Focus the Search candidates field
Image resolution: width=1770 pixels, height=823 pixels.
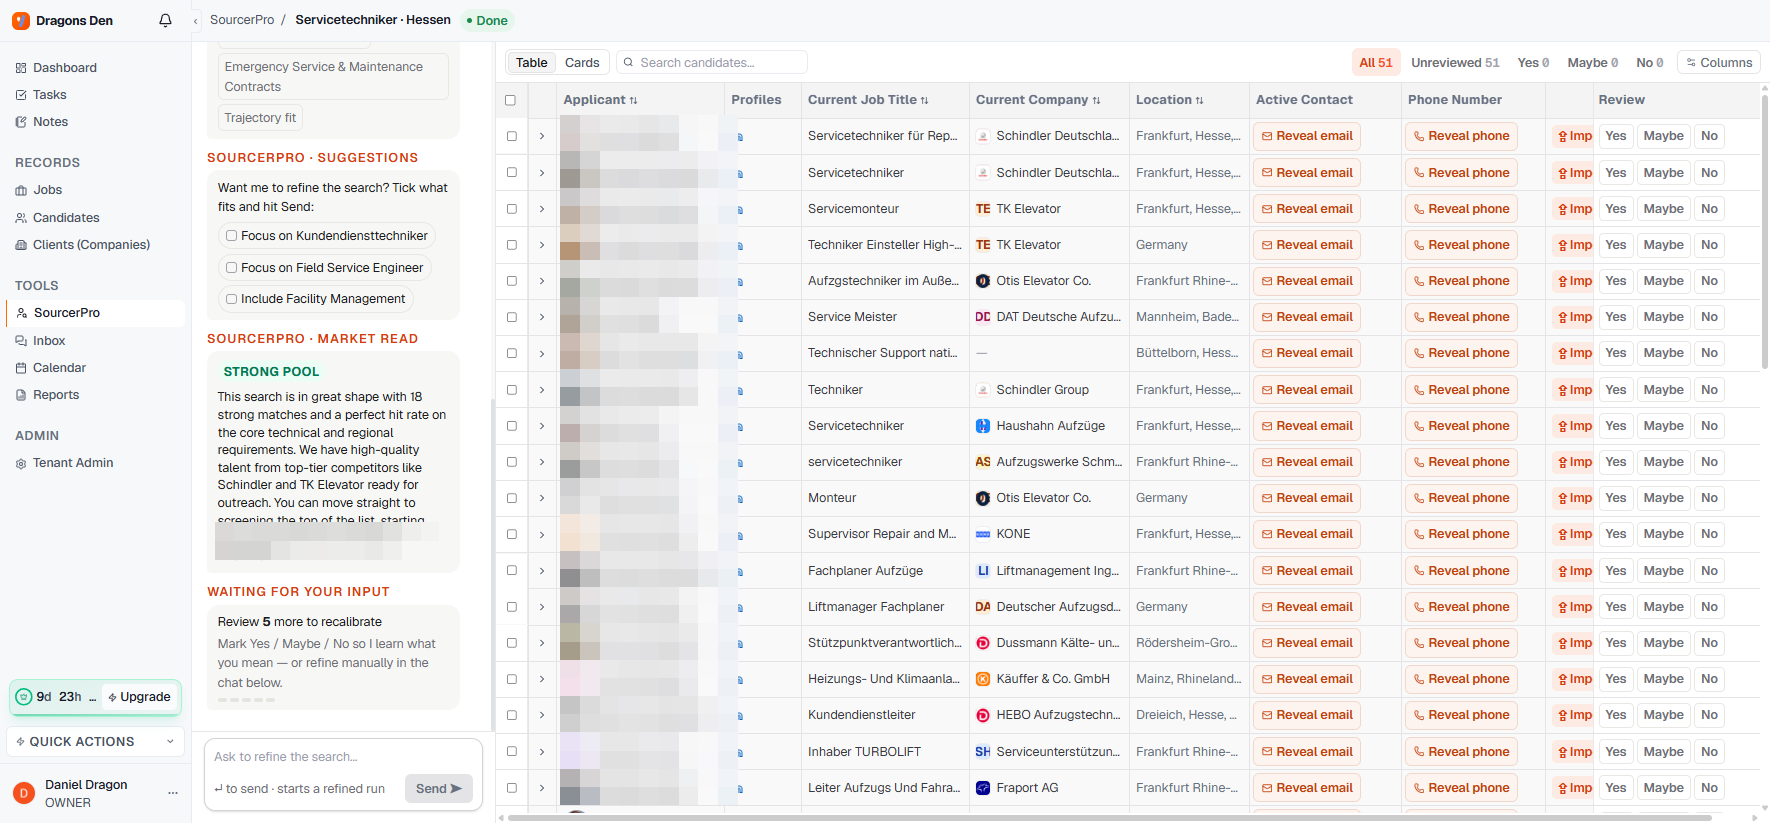[712, 63]
